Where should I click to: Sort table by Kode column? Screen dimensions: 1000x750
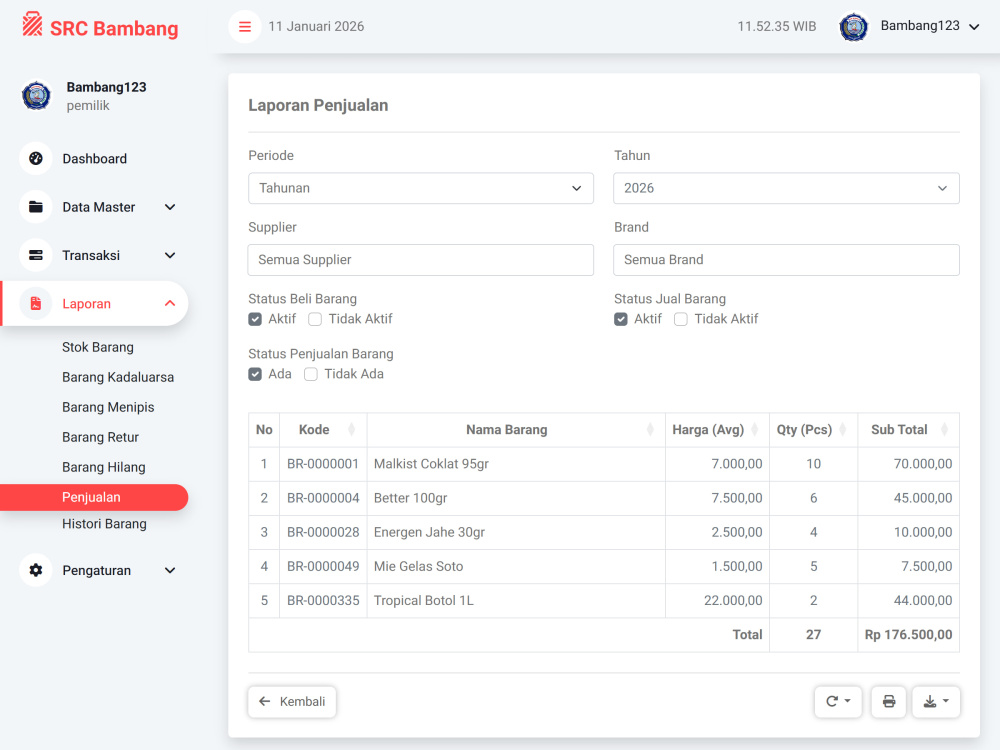(x=351, y=430)
